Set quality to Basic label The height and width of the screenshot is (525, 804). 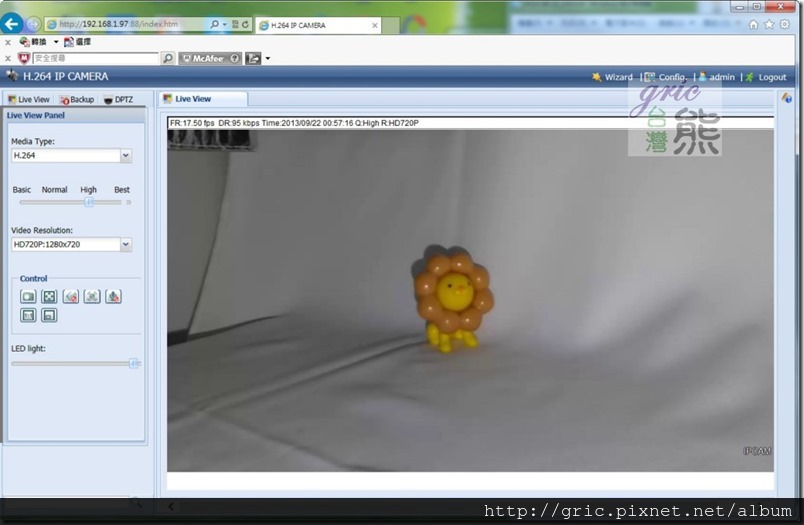coord(22,190)
